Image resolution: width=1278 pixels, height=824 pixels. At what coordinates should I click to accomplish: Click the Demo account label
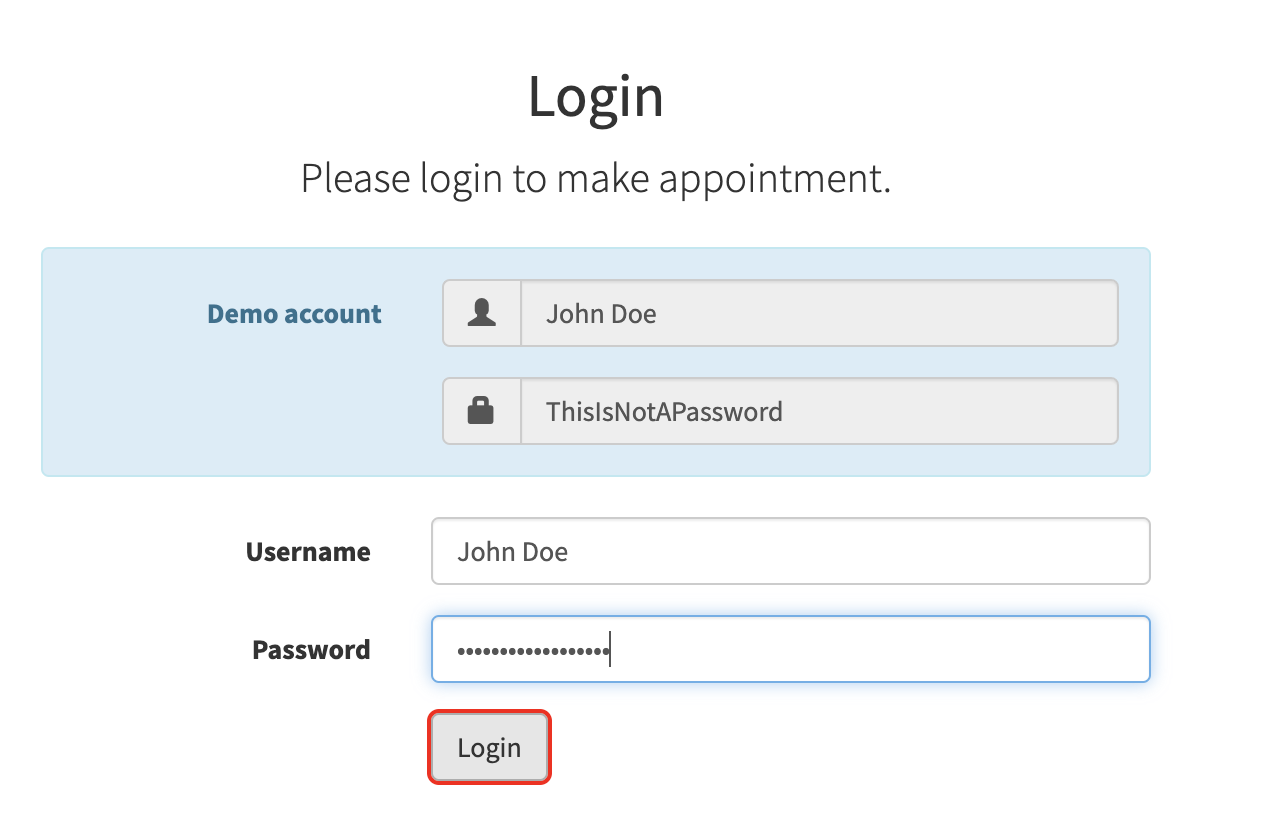[294, 313]
